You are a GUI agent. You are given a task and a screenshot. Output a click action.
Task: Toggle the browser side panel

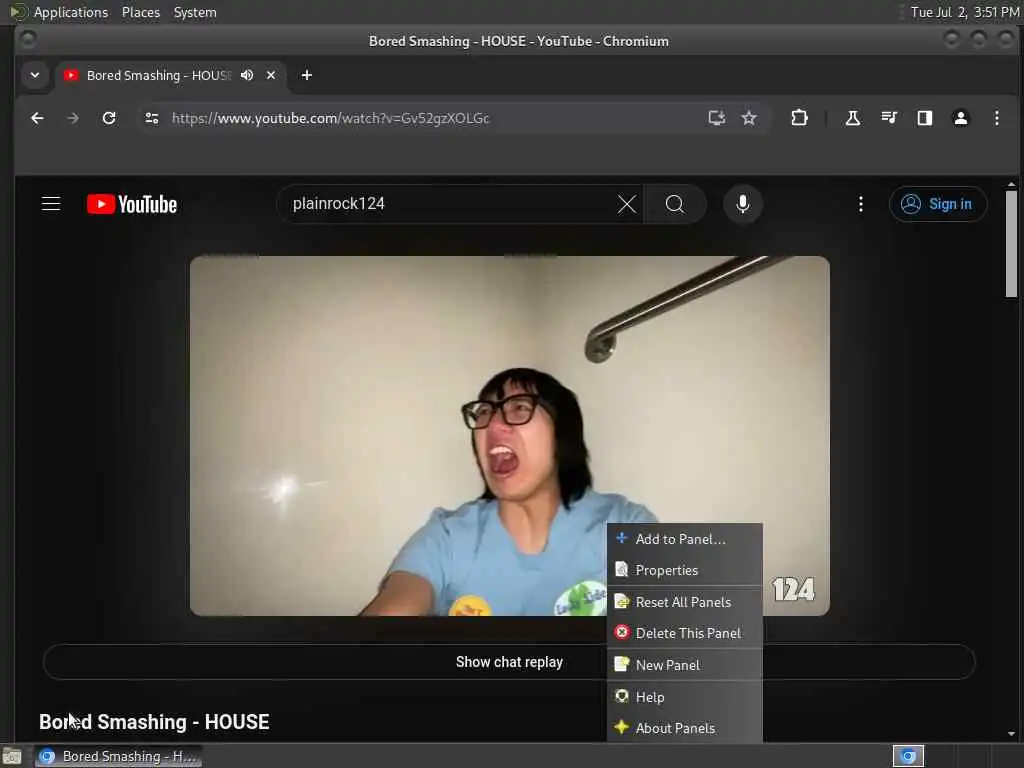(x=925, y=118)
